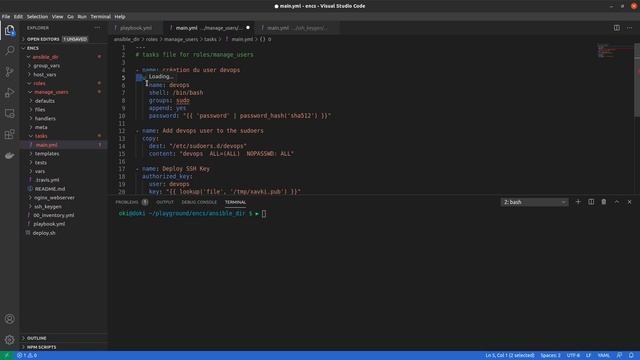This screenshot has height=360, width=640.
Task: Open errors and warnings count in status bar
Action: point(27,356)
